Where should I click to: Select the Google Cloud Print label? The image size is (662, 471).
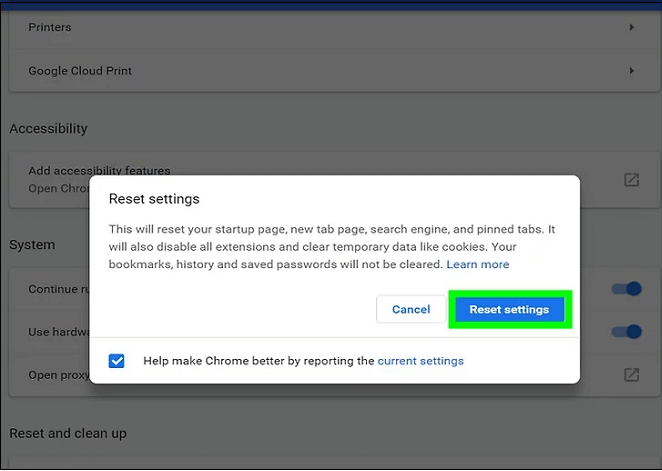point(80,71)
